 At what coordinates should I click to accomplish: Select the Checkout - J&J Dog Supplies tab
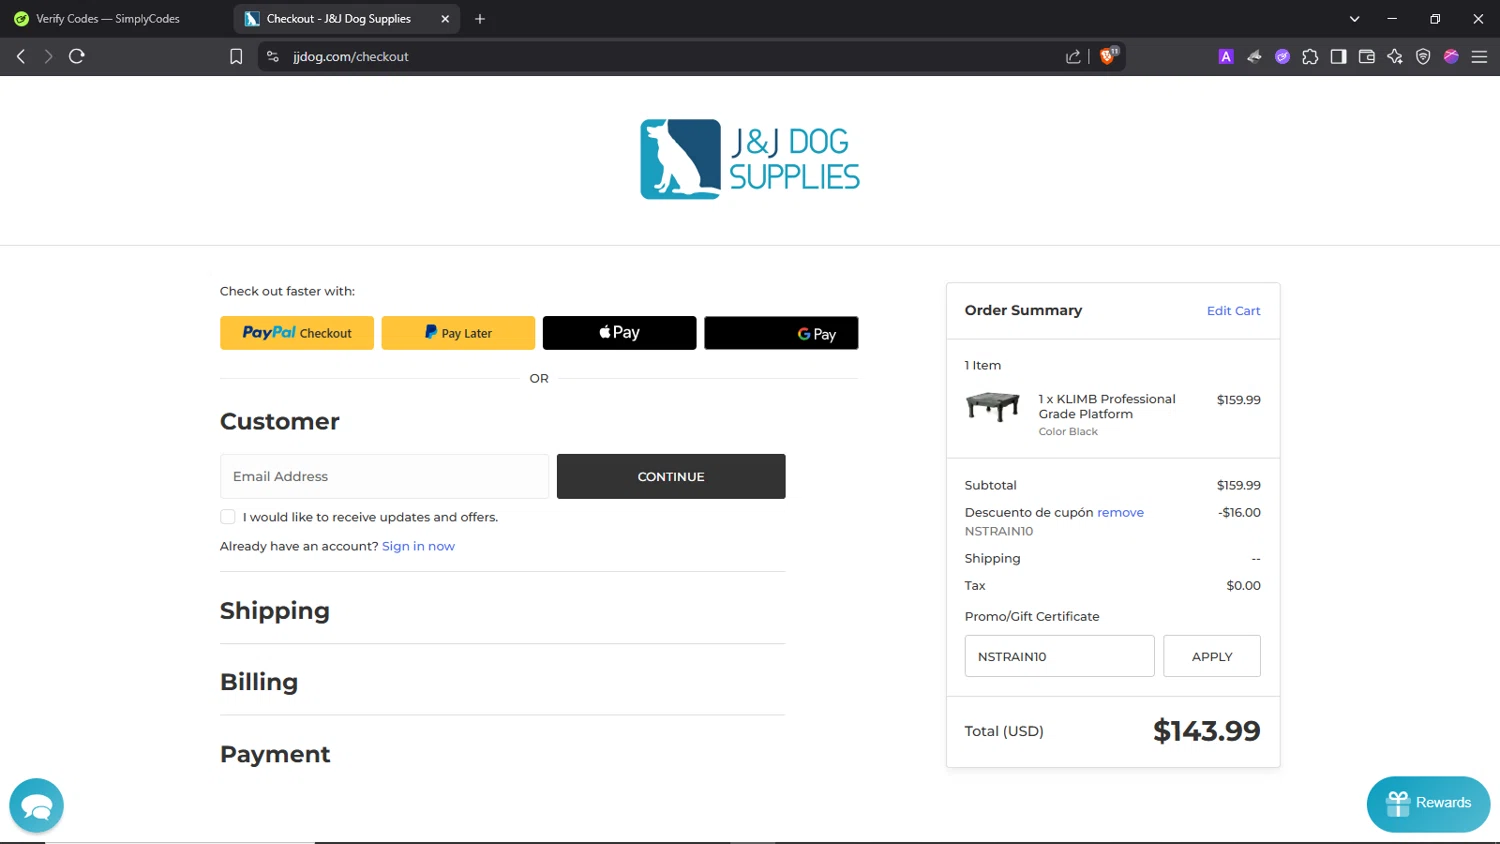click(x=338, y=19)
